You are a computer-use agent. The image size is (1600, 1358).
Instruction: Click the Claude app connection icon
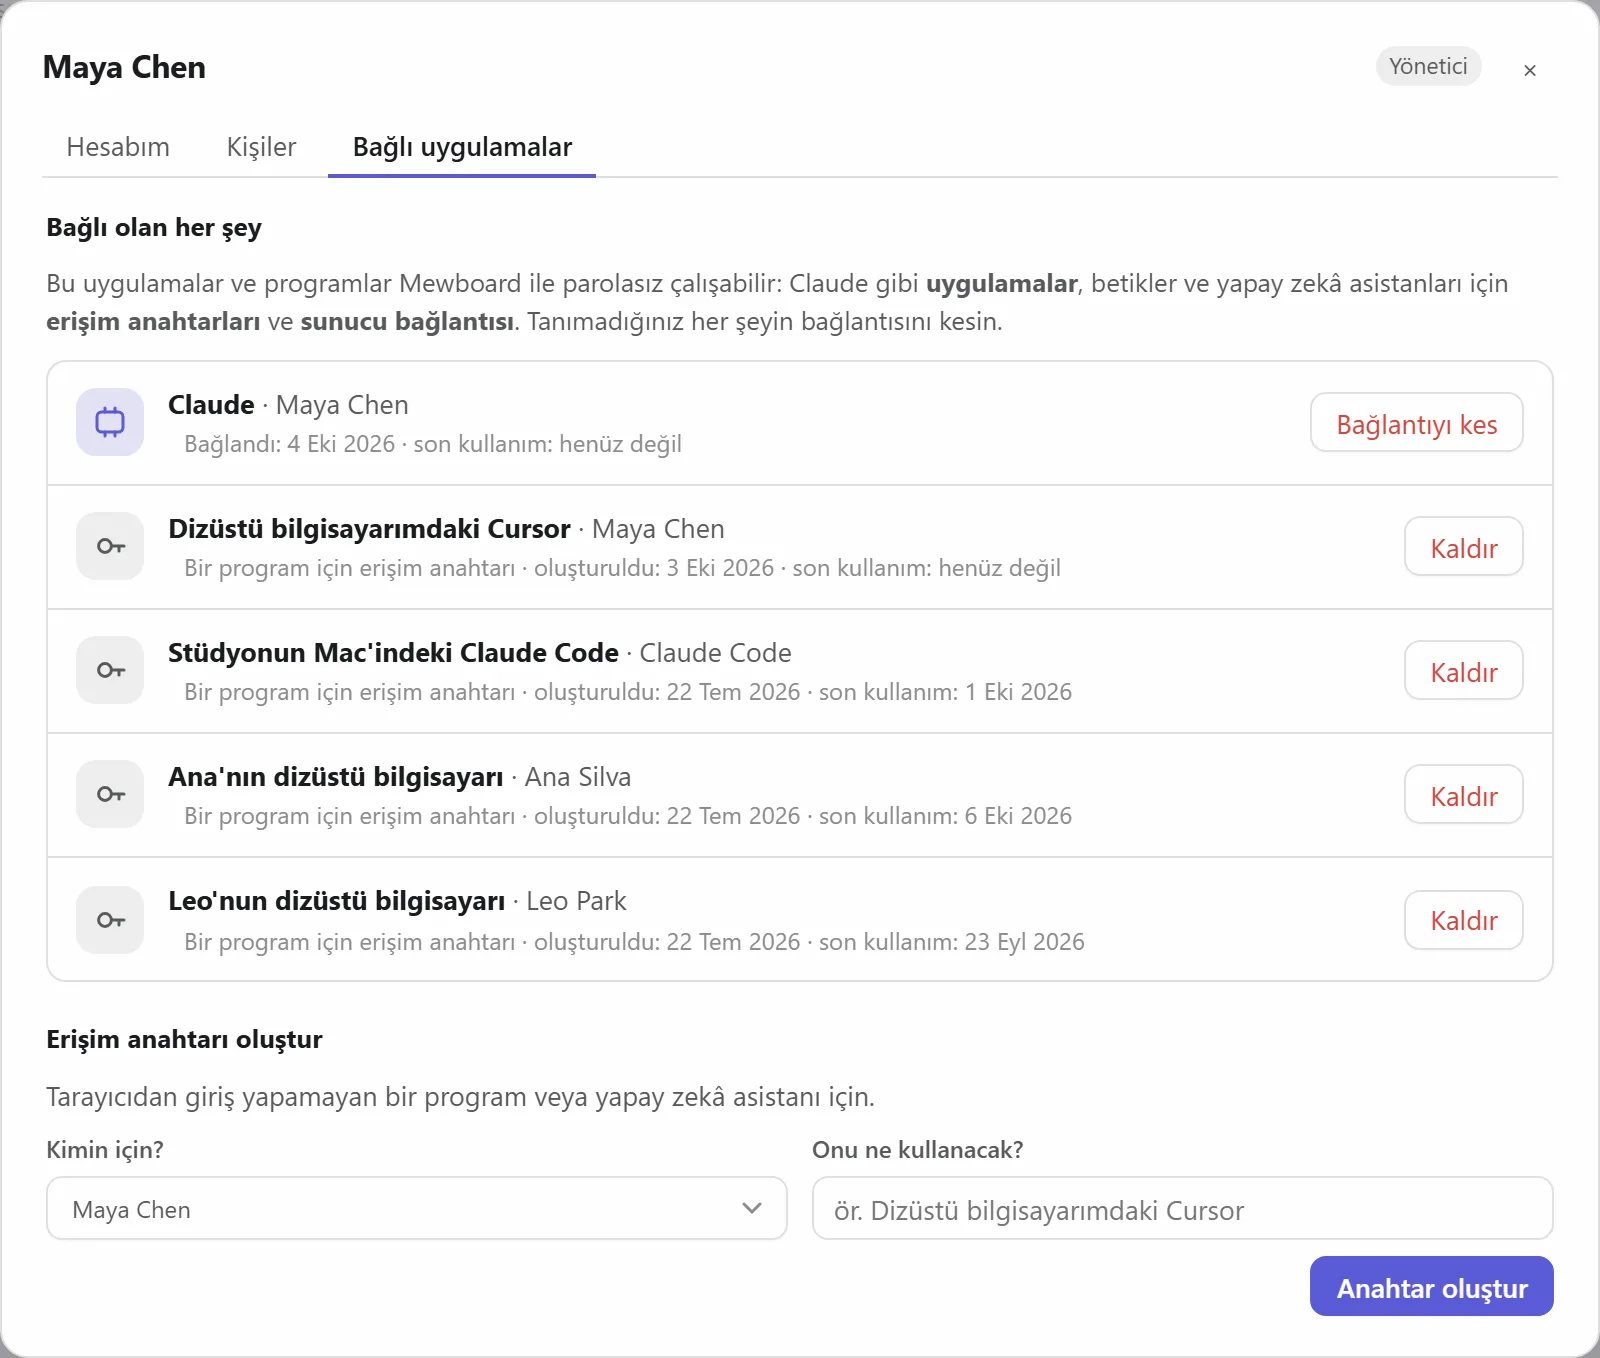tap(110, 422)
